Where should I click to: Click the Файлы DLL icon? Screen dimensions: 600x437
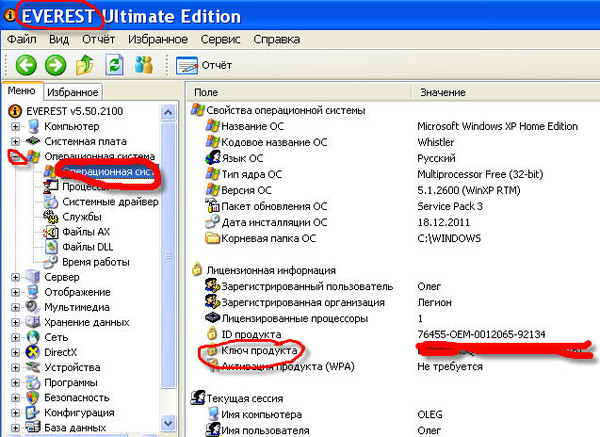(x=51, y=247)
